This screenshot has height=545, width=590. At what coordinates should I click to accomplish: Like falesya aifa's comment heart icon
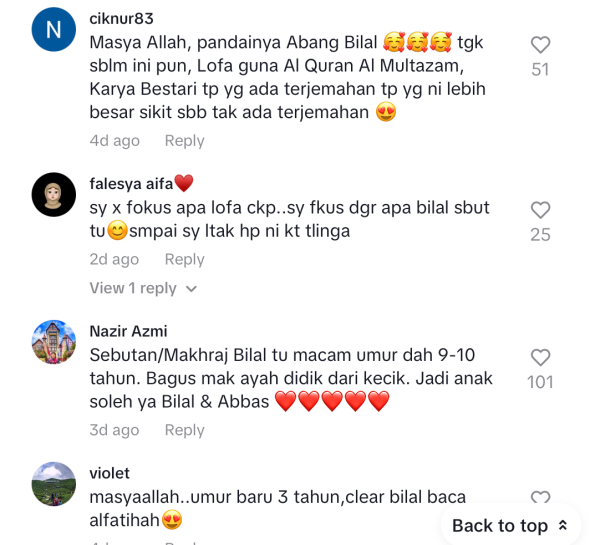540,210
